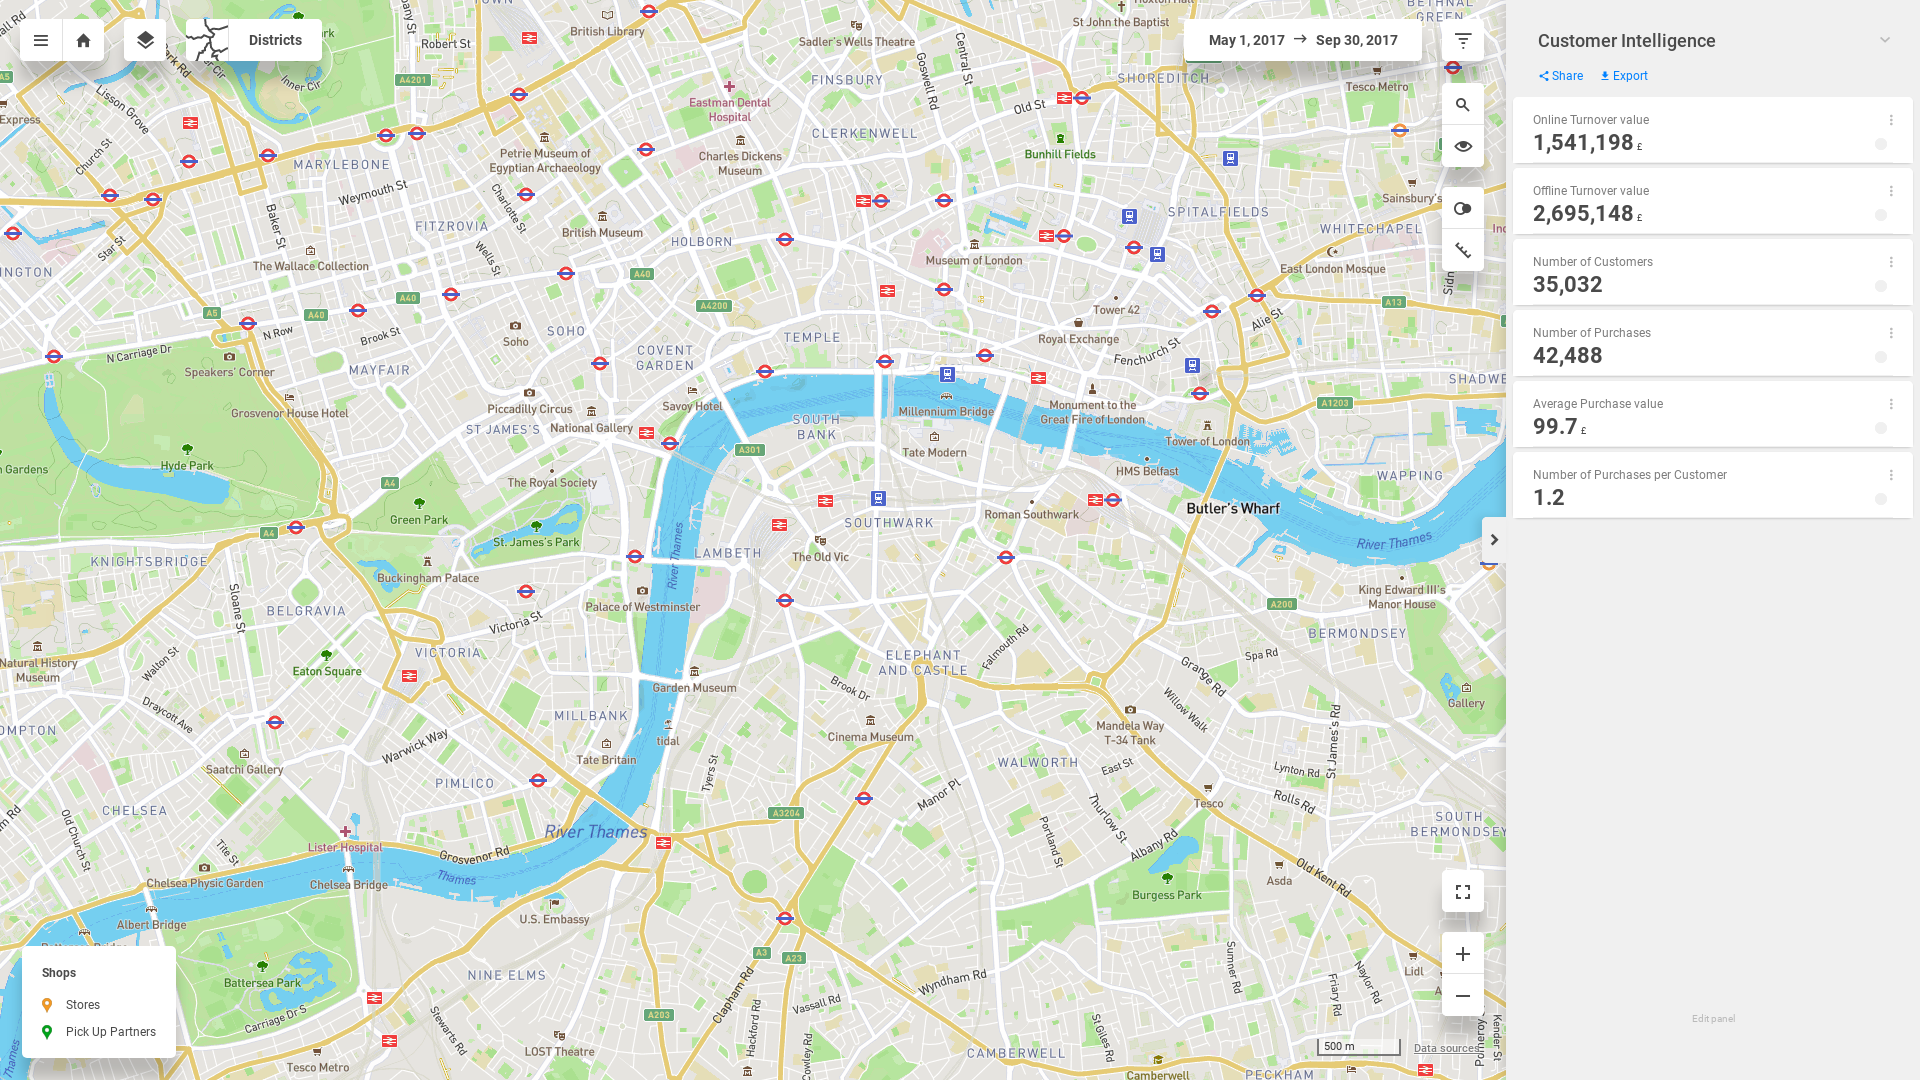Image resolution: width=1920 pixels, height=1080 pixels.
Task: Go to the home view
Action: coord(84,40)
